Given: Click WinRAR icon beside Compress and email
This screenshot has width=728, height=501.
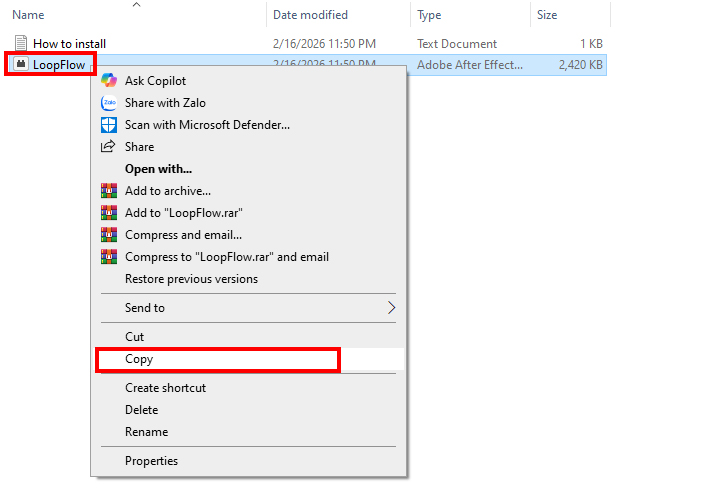Looking at the screenshot, I should point(109,235).
